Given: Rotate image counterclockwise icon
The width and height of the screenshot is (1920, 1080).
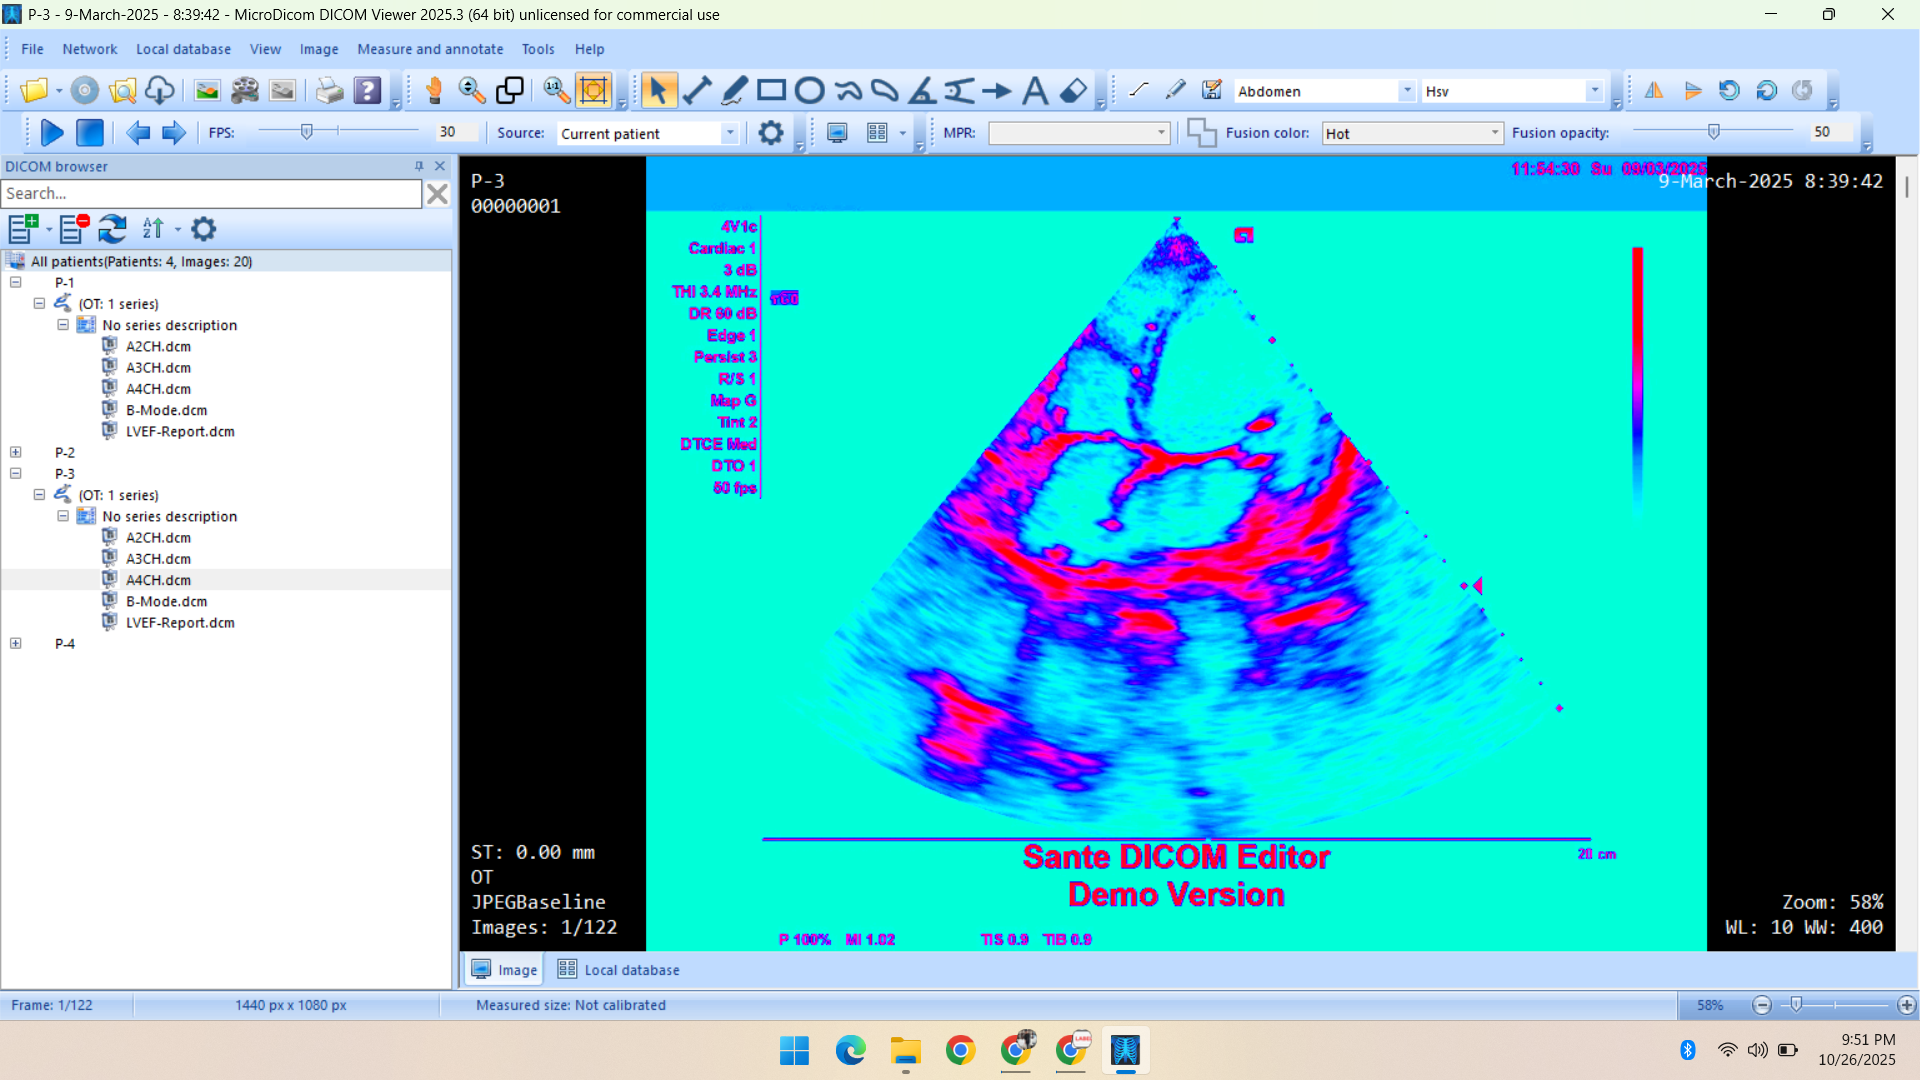Looking at the screenshot, I should tap(1729, 91).
